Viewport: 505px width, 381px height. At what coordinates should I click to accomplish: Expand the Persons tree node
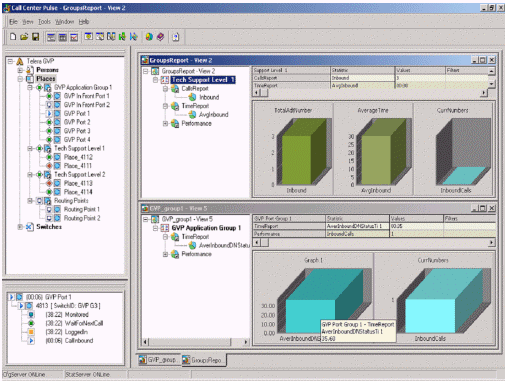click(x=20, y=70)
